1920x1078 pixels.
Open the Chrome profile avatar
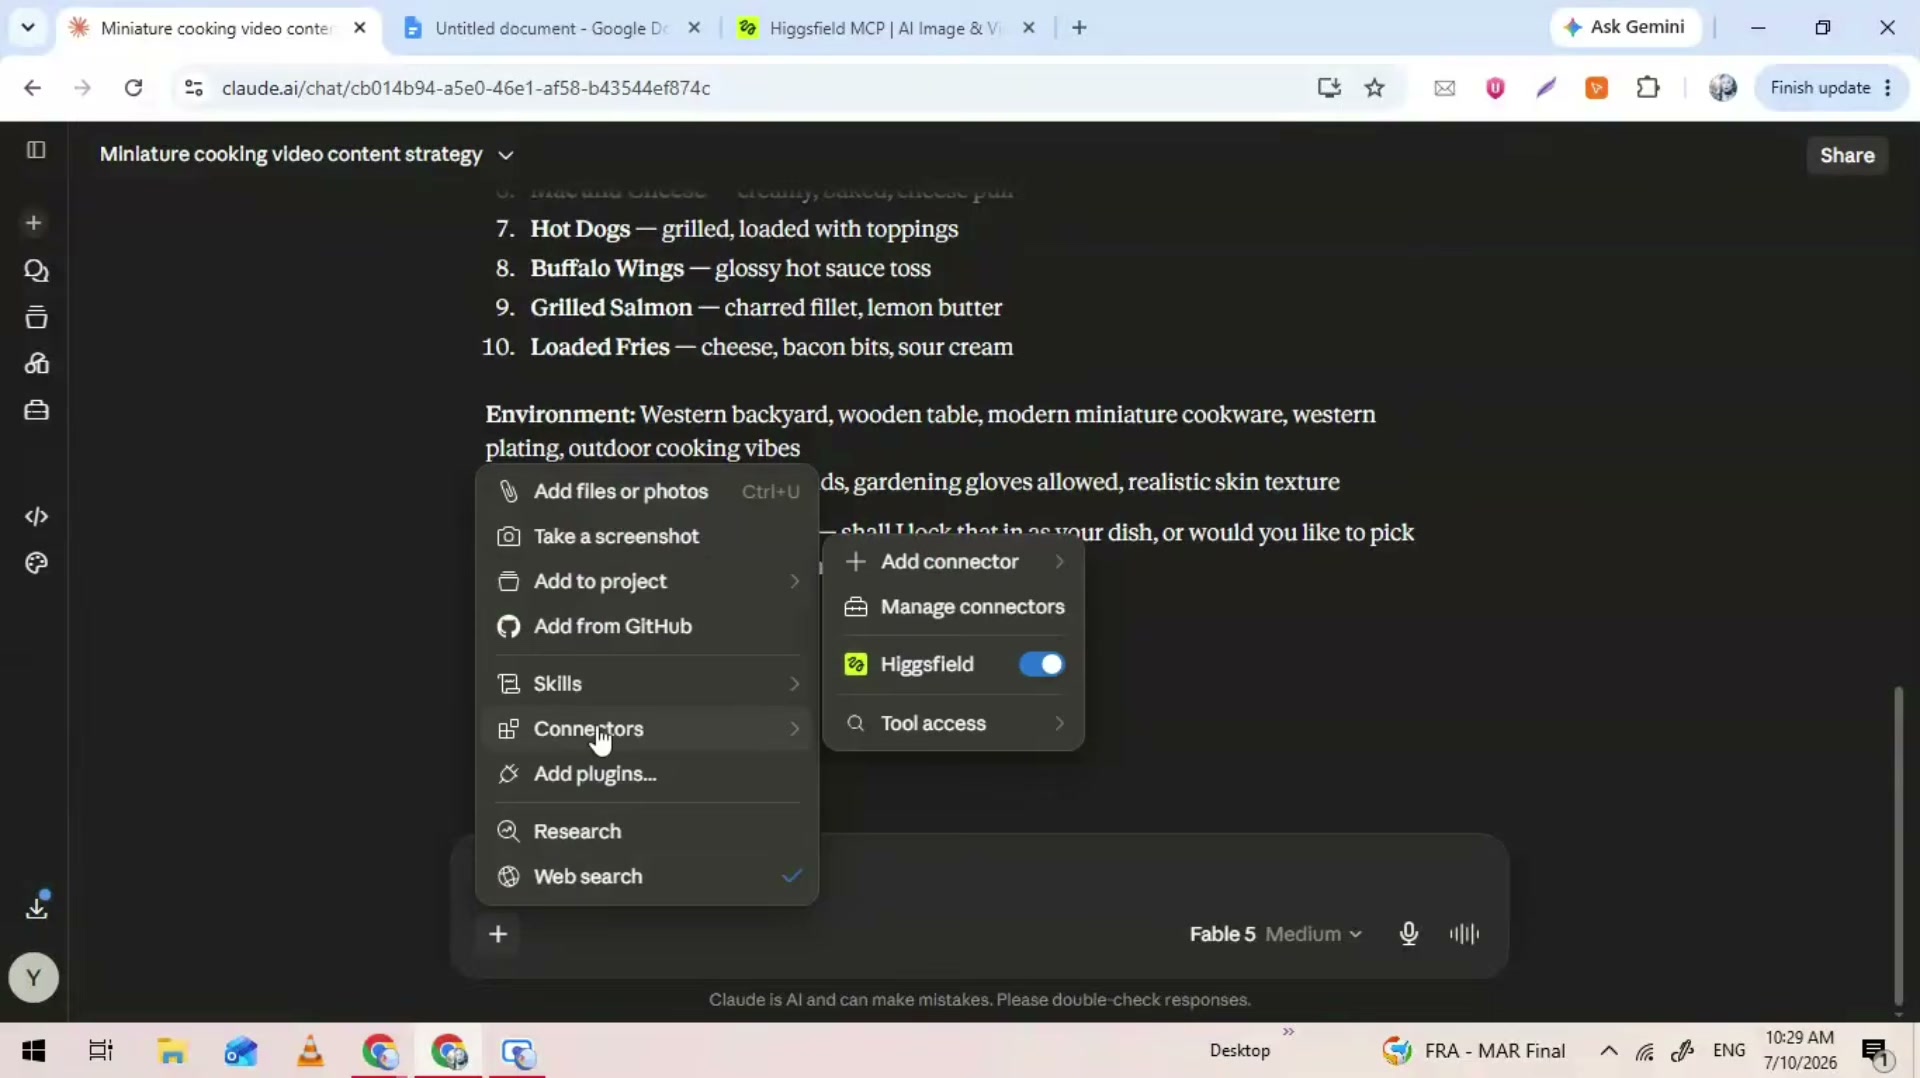(x=1723, y=88)
